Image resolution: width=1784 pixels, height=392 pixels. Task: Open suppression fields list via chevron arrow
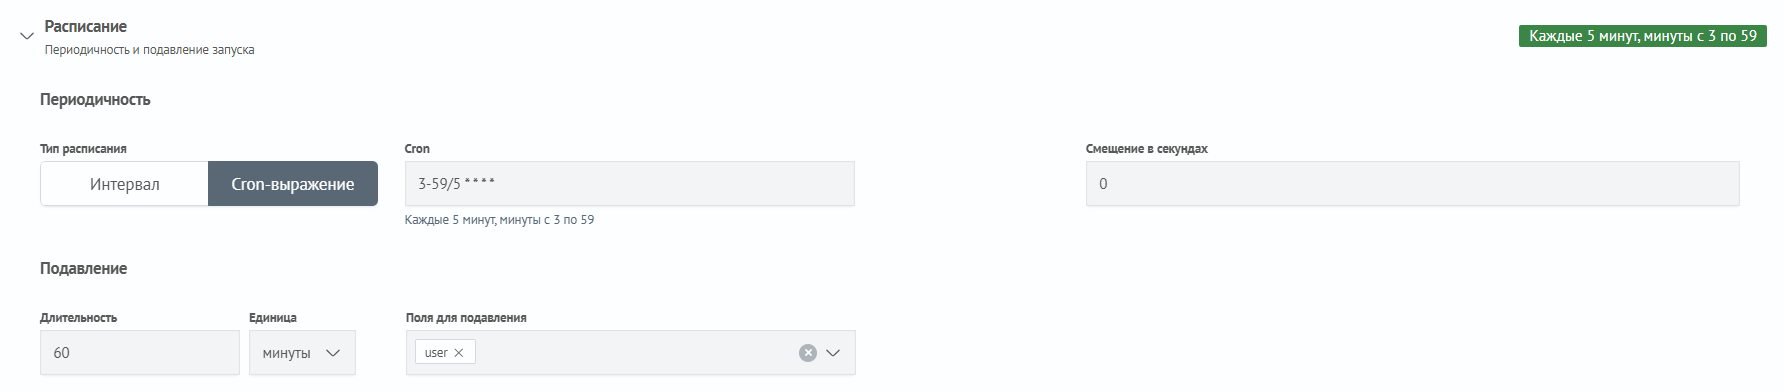coord(833,353)
